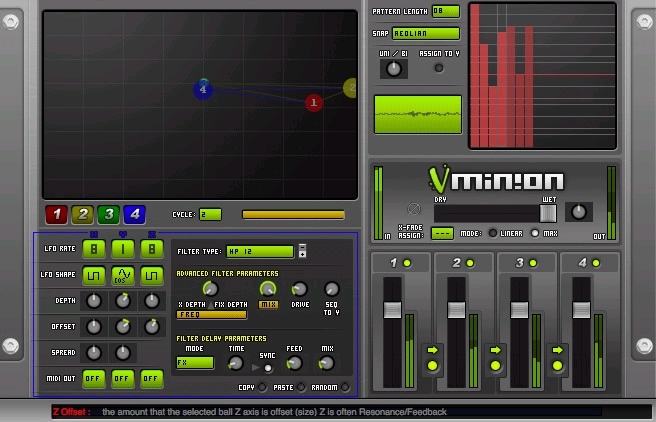The width and height of the screenshot is (656, 422).
Task: Click the Dry/Wet slider handle
Action: point(548,214)
